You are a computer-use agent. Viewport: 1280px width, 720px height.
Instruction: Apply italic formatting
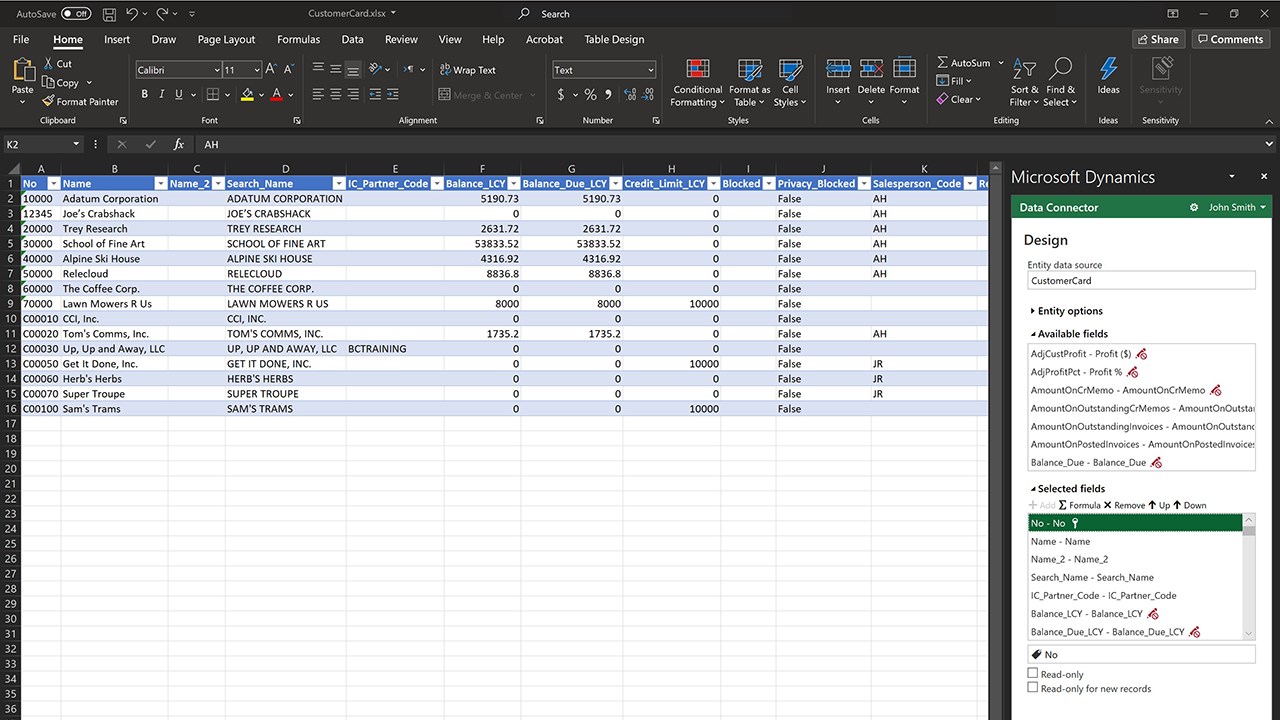coord(161,94)
